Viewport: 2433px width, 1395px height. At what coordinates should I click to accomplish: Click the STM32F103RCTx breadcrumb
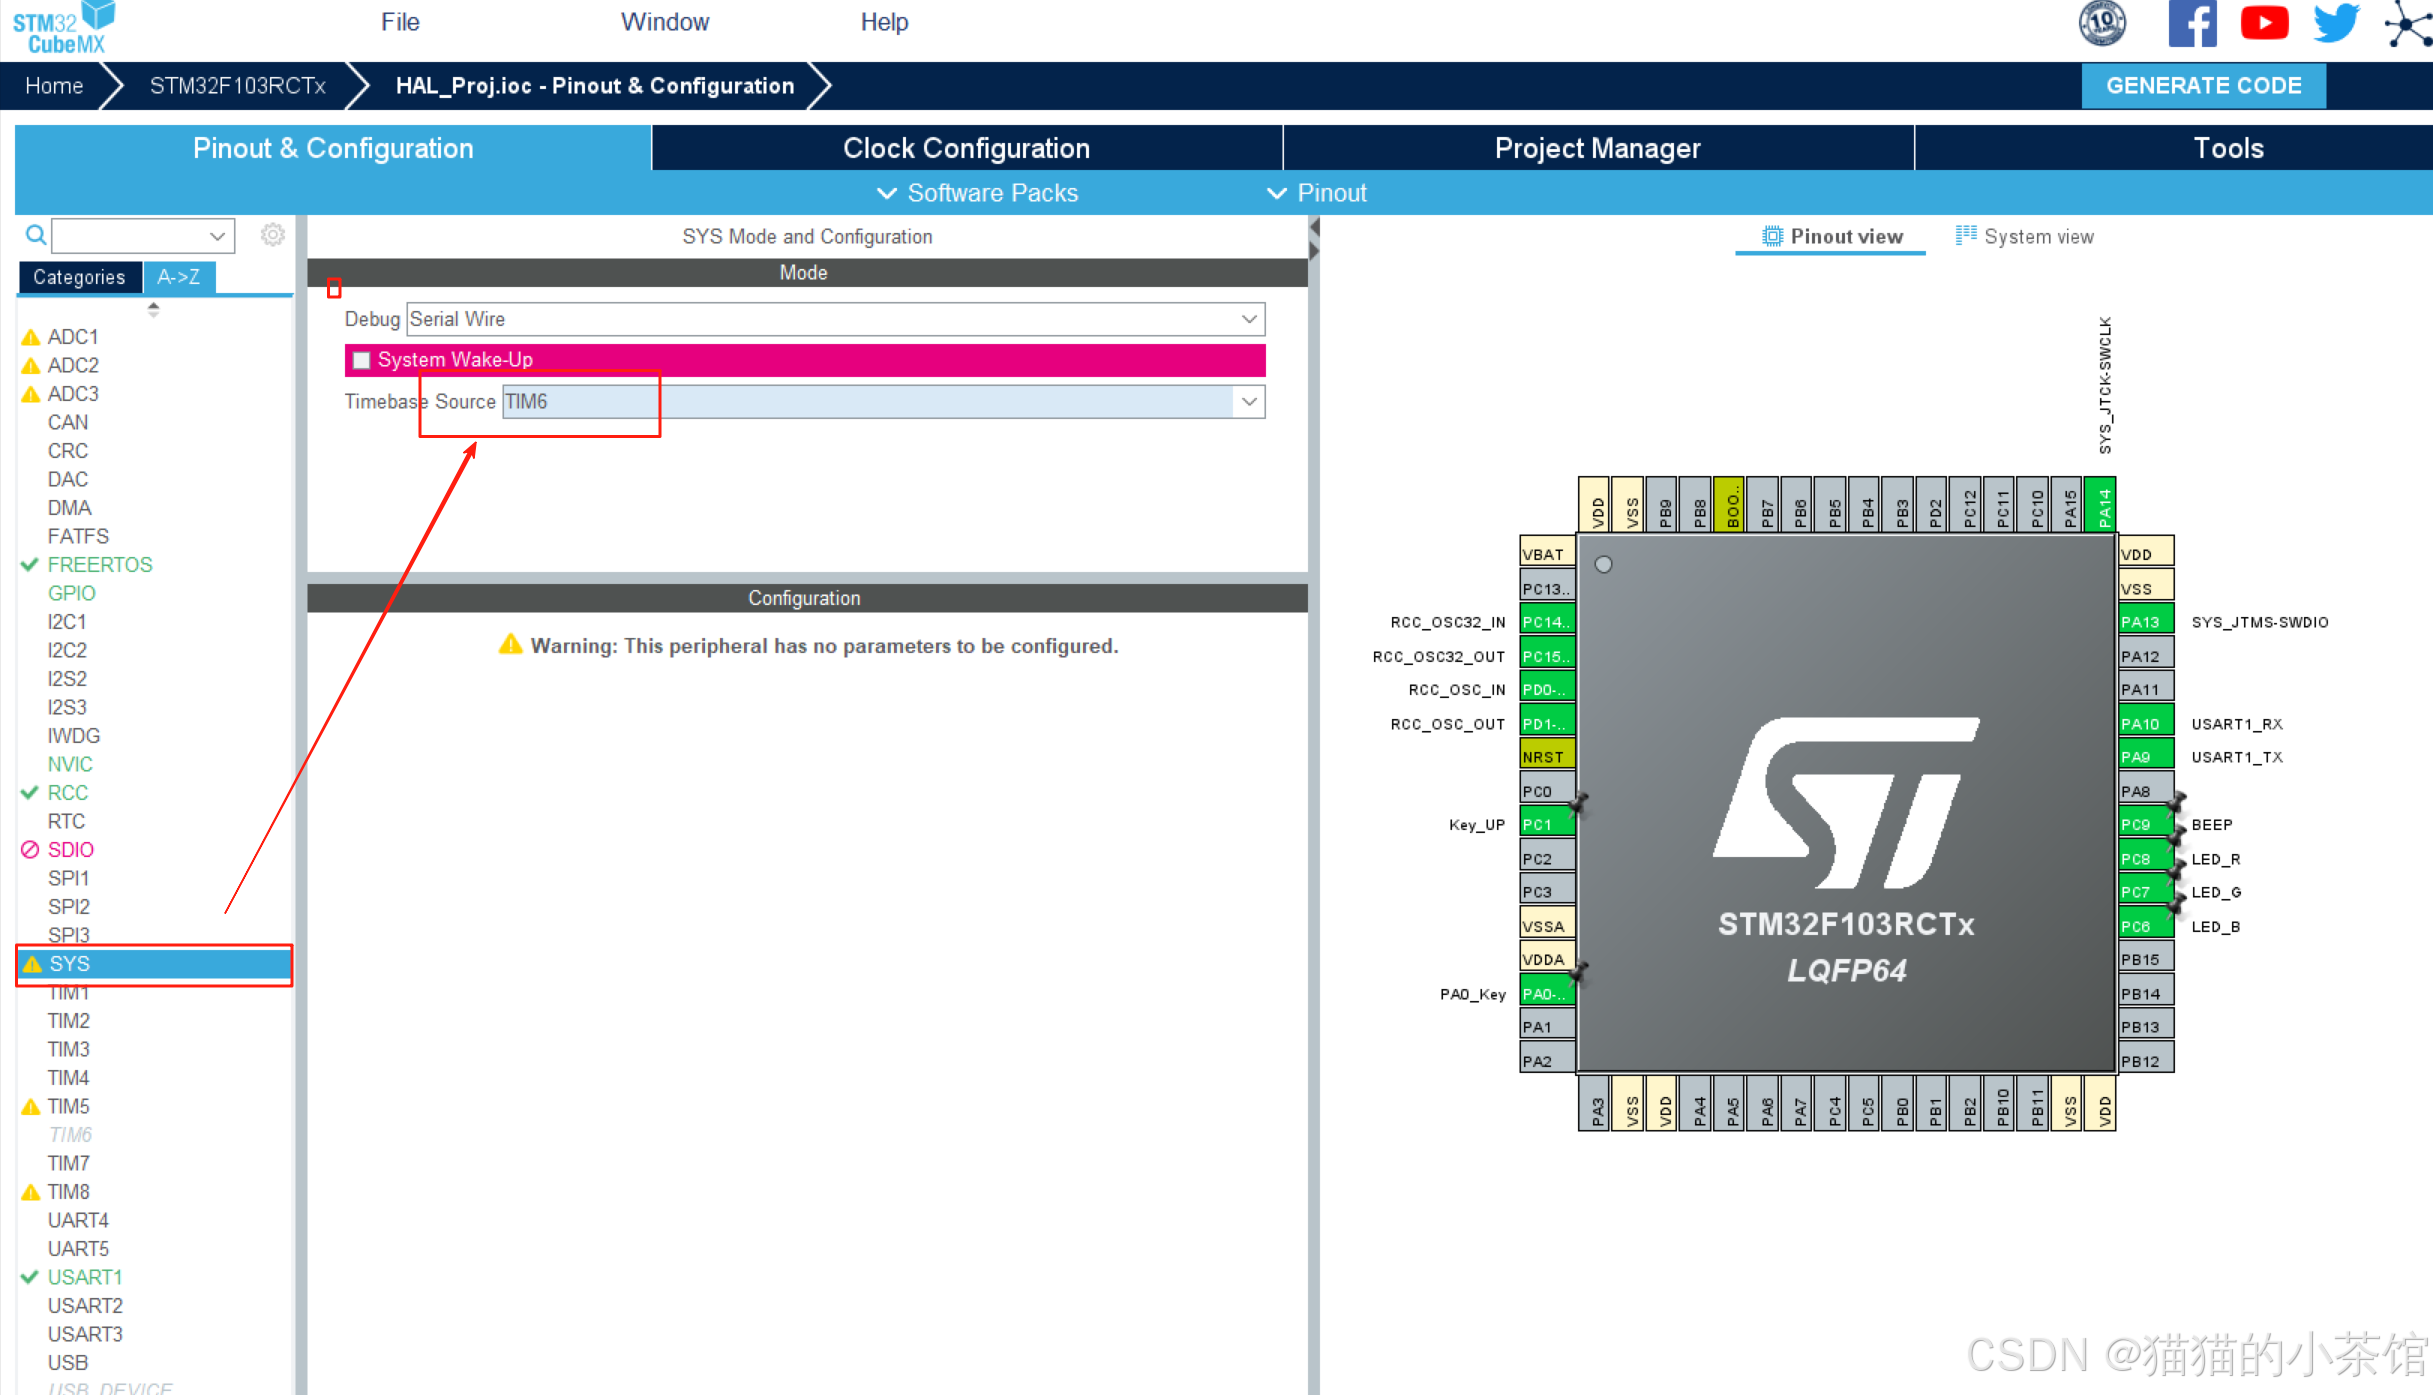pyautogui.click(x=238, y=86)
